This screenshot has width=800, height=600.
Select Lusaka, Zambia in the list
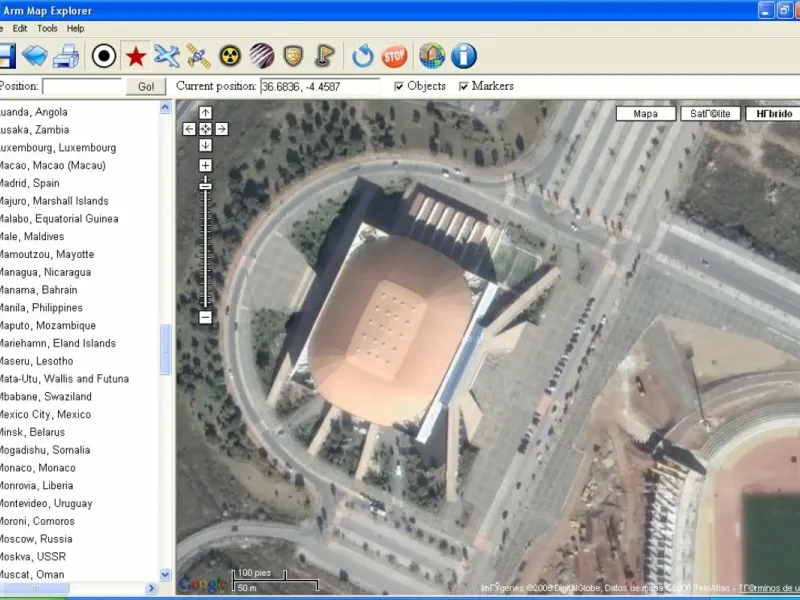(x=35, y=130)
